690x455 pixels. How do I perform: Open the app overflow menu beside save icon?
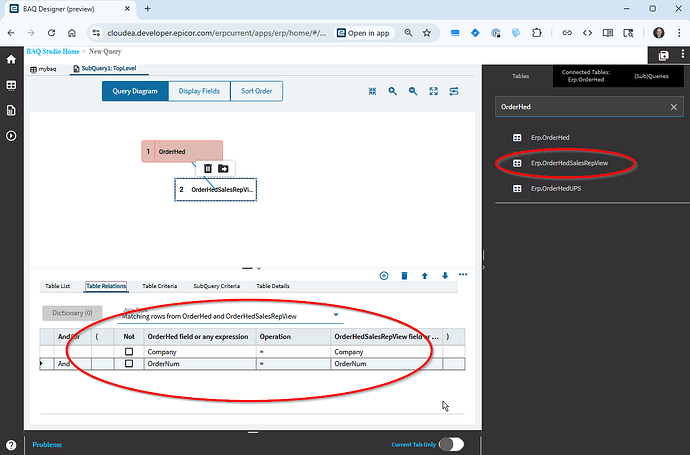683,54
